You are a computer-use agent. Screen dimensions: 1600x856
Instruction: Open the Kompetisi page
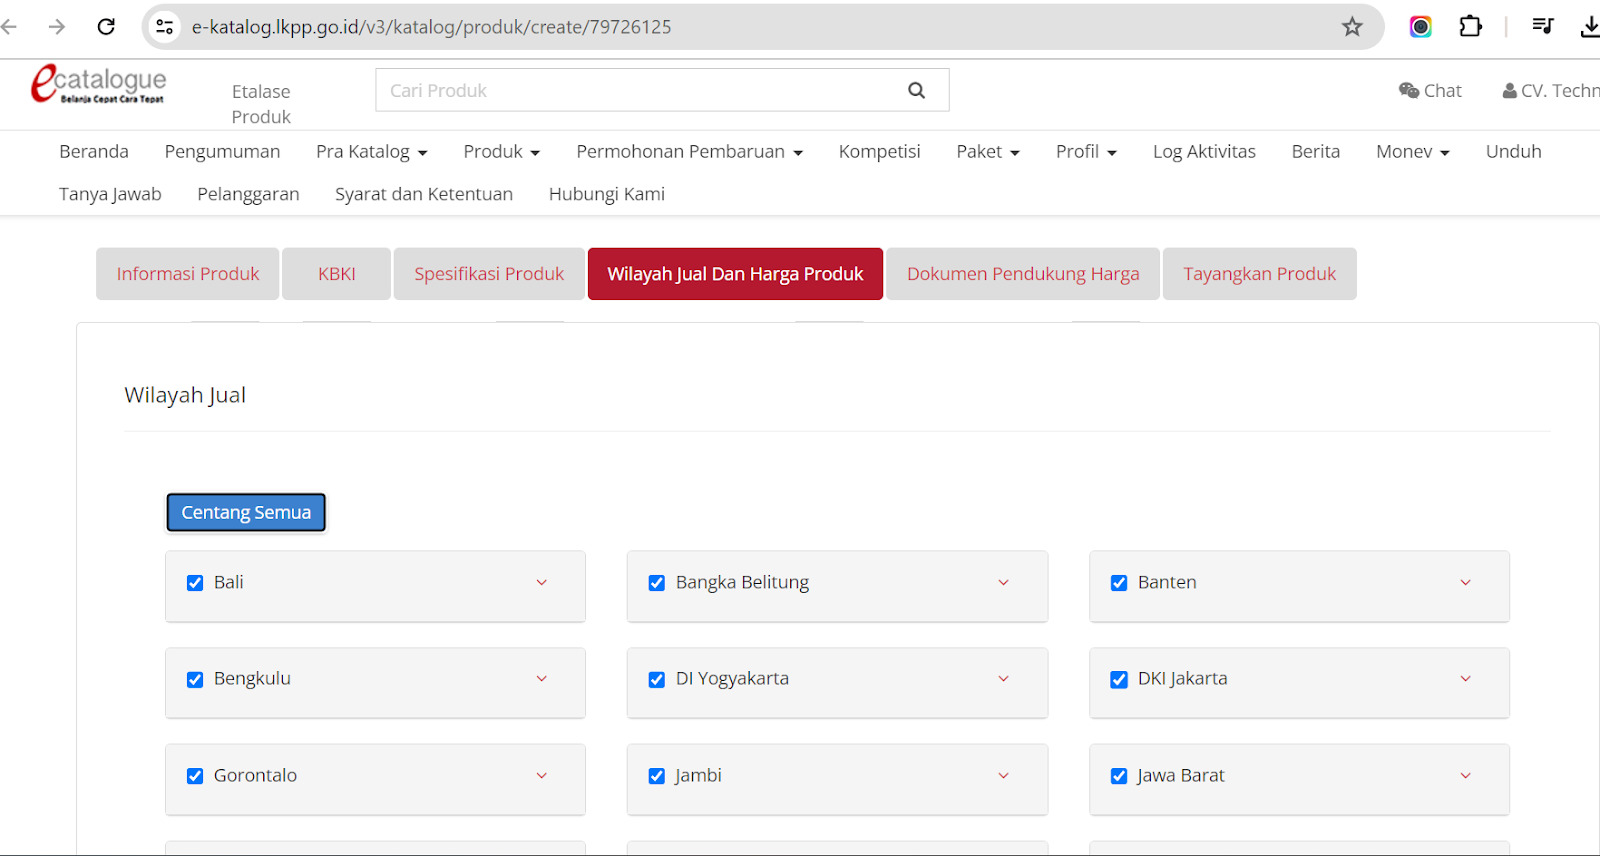tap(880, 152)
